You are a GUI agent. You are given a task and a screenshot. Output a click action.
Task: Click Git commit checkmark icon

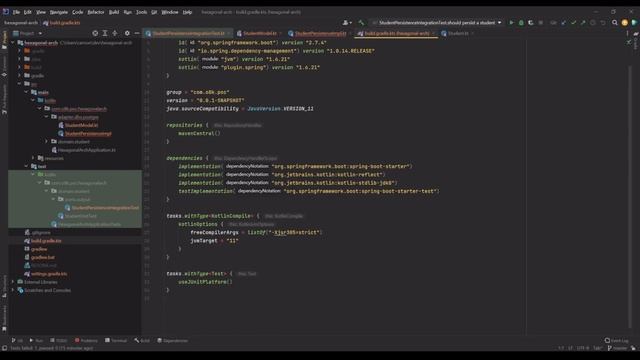pyautogui.click(x=573, y=23)
